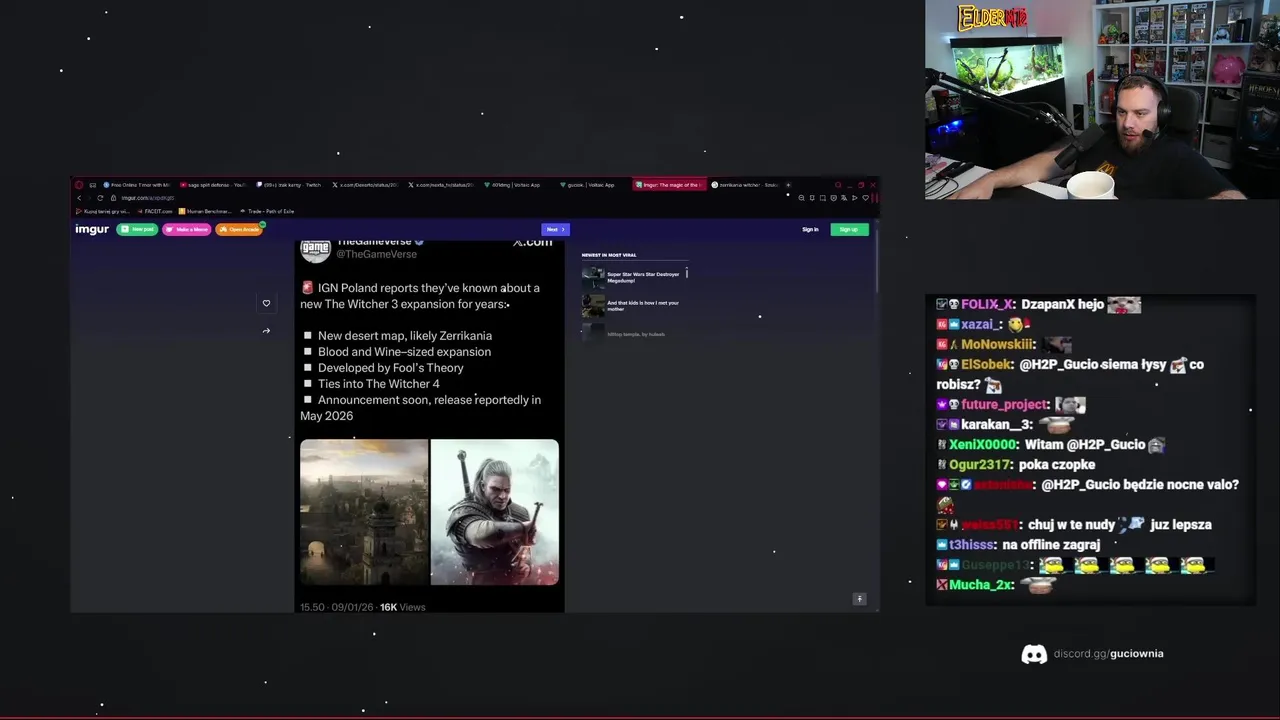The width and height of the screenshot is (1280, 720).
Task: Switch to the YouTube saga split defense tab
Action: click(x=213, y=185)
